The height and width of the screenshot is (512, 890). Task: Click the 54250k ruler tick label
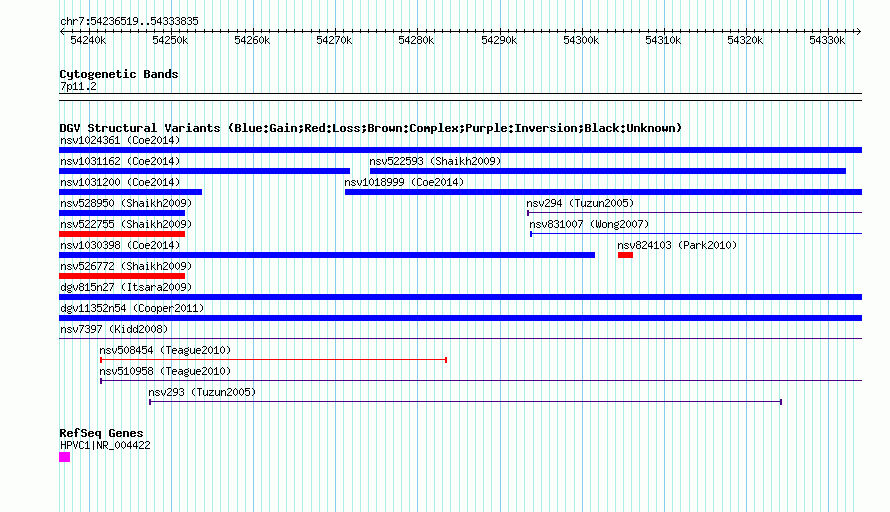[x=170, y=40]
